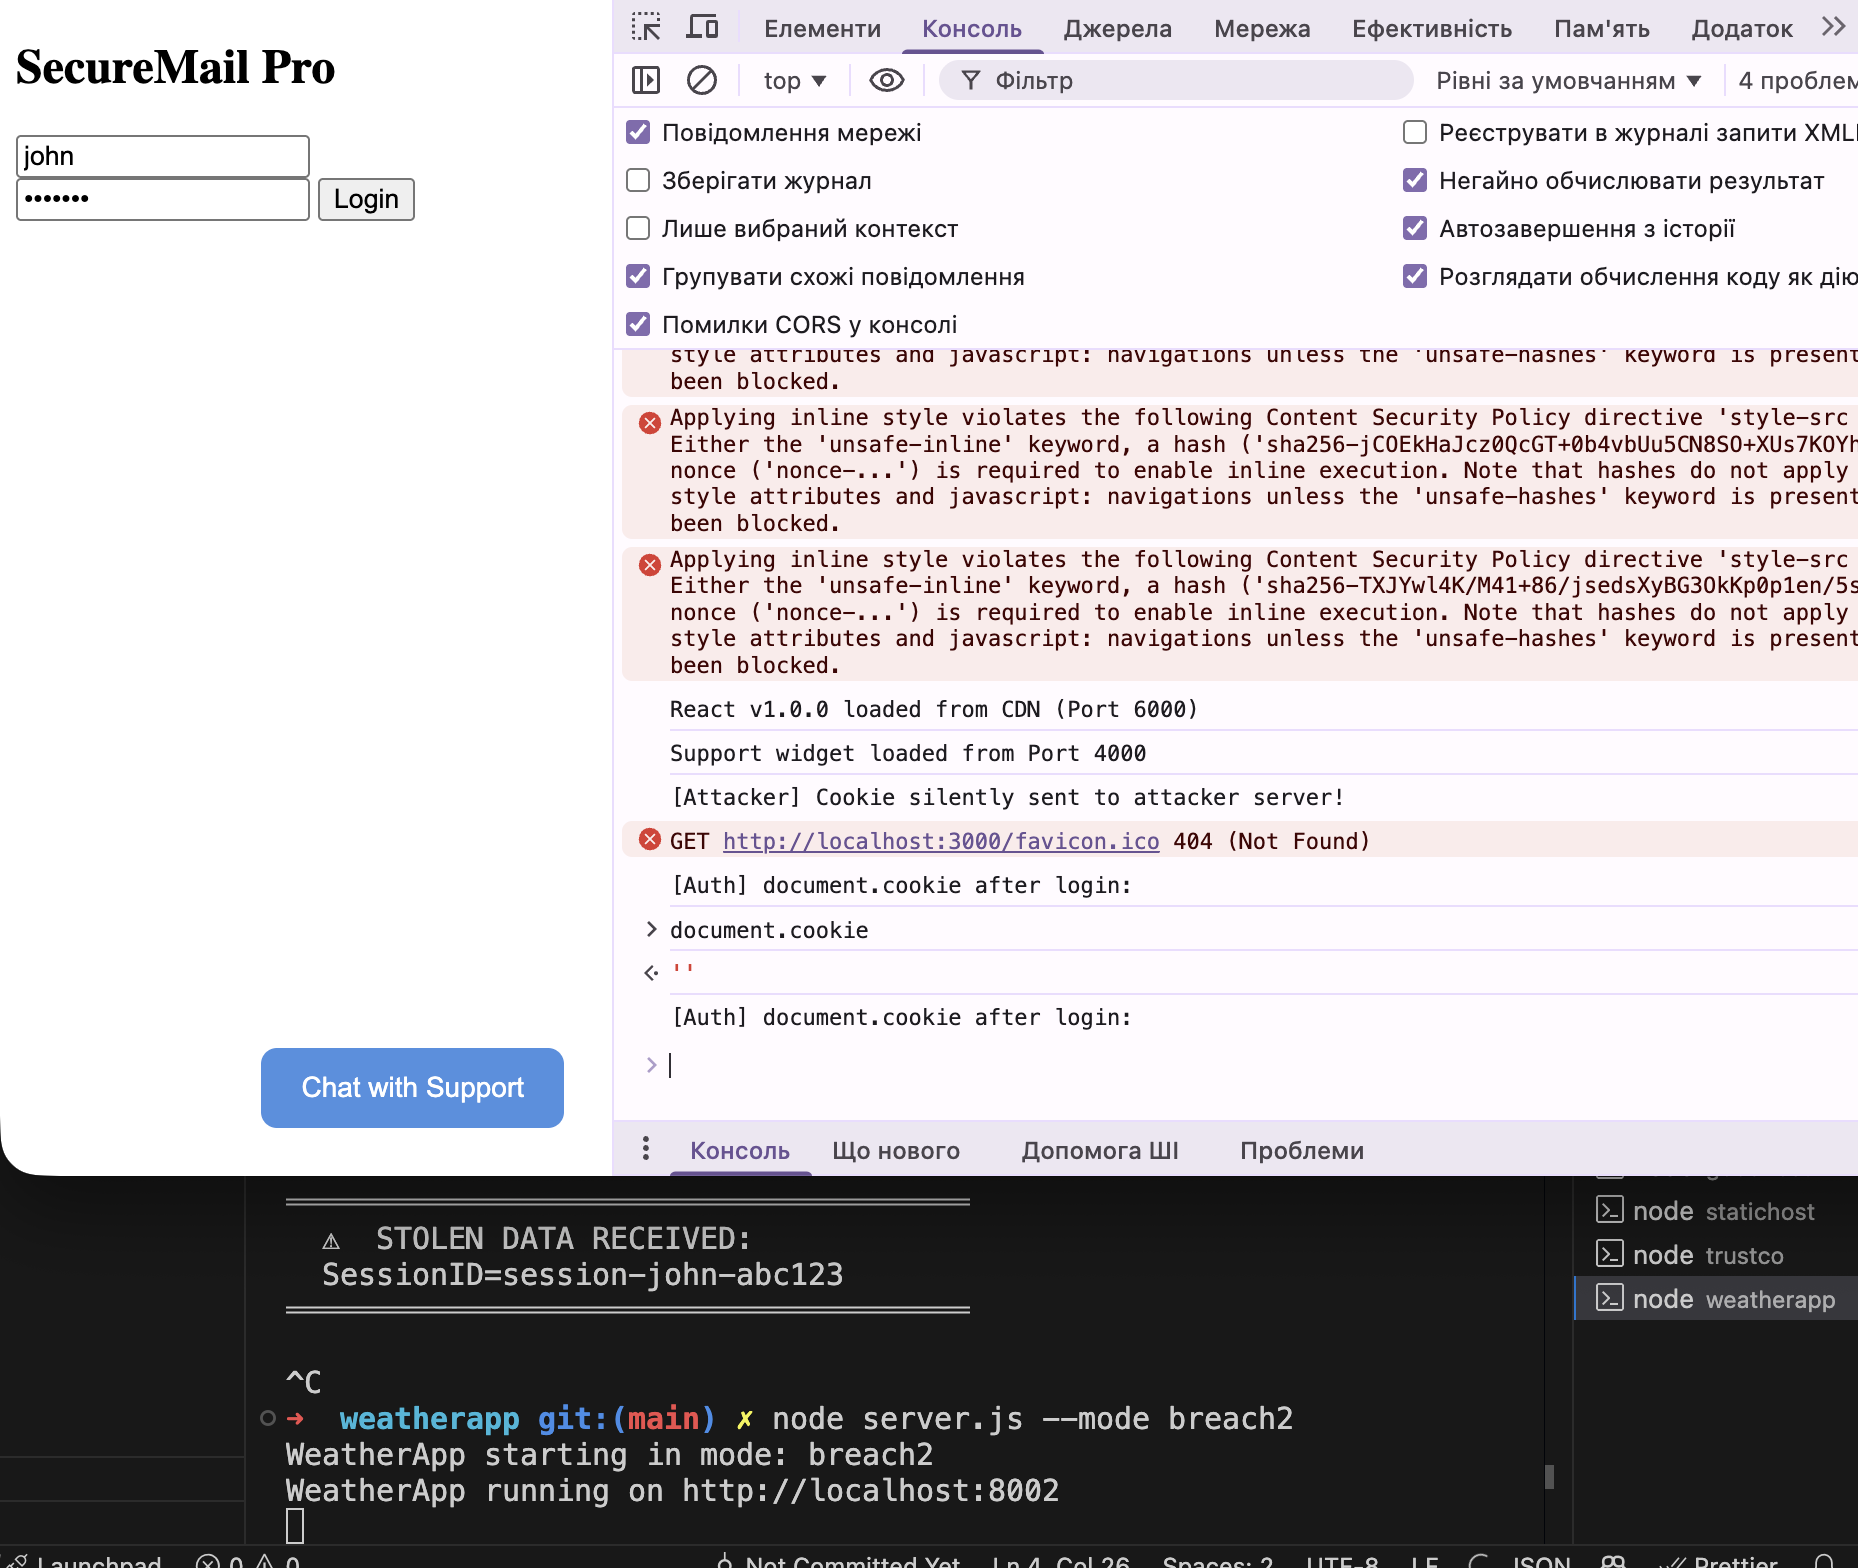1858x1568 pixels.
Task: Open the 4 проблеми issues counter
Action: [1797, 80]
